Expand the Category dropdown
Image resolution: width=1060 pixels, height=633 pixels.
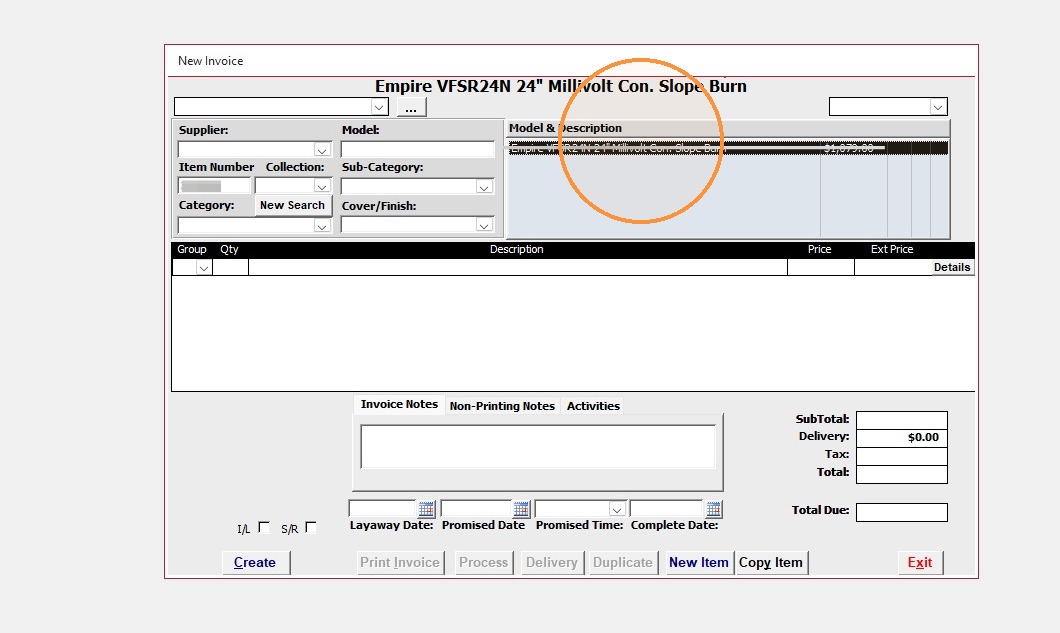pos(322,225)
